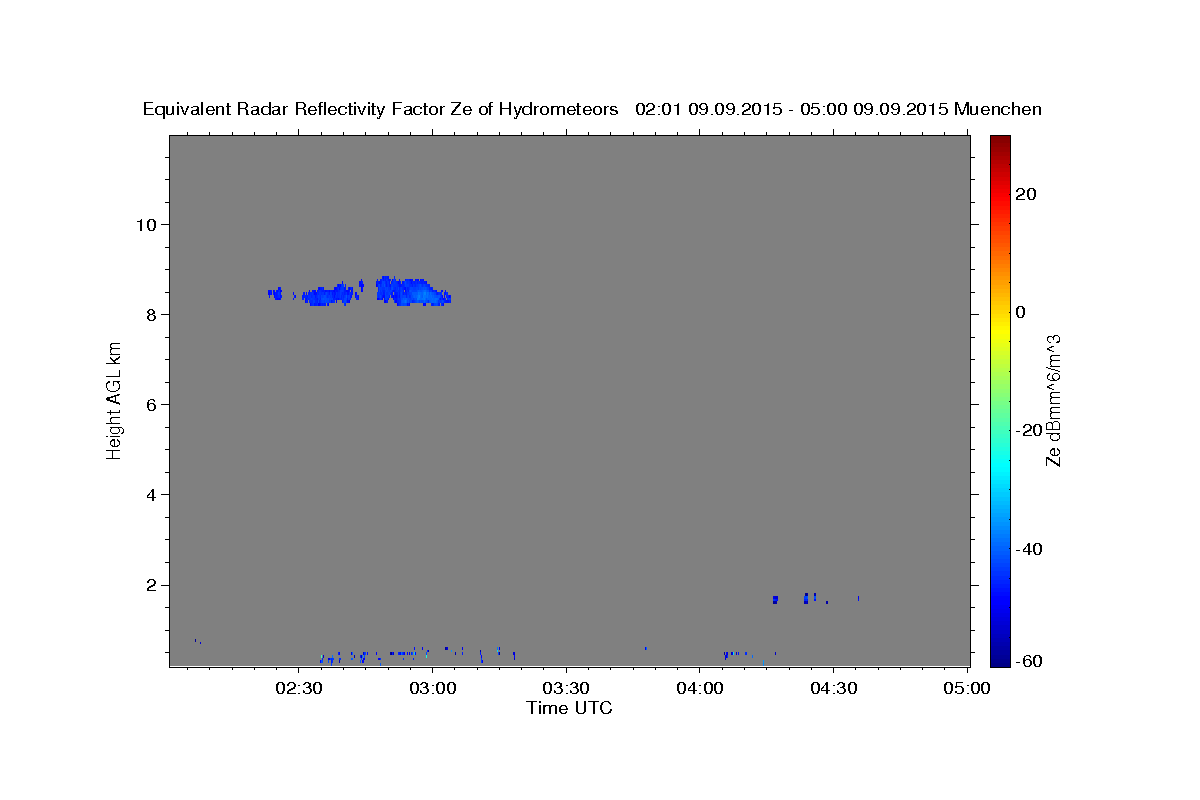Click the date range '02:01 09.09.2015 - 05:00 09.09.2015 Muenchen'
Screen dimensions: 1200x800
point(839,110)
